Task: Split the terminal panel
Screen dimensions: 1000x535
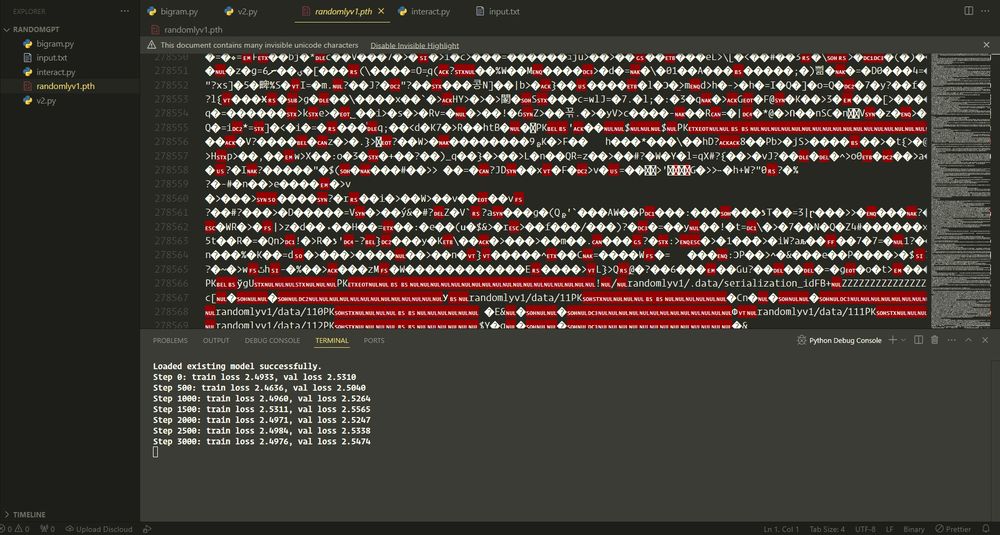Action: pyautogui.click(x=918, y=341)
